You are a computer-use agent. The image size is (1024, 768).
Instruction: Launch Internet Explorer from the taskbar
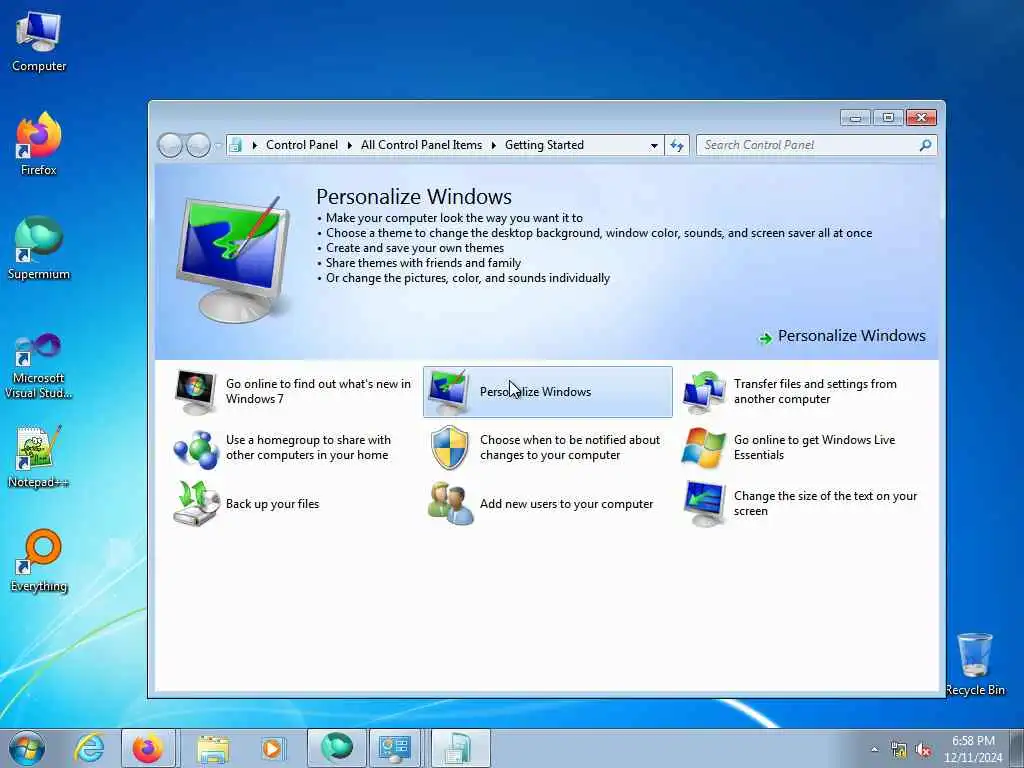[88, 748]
